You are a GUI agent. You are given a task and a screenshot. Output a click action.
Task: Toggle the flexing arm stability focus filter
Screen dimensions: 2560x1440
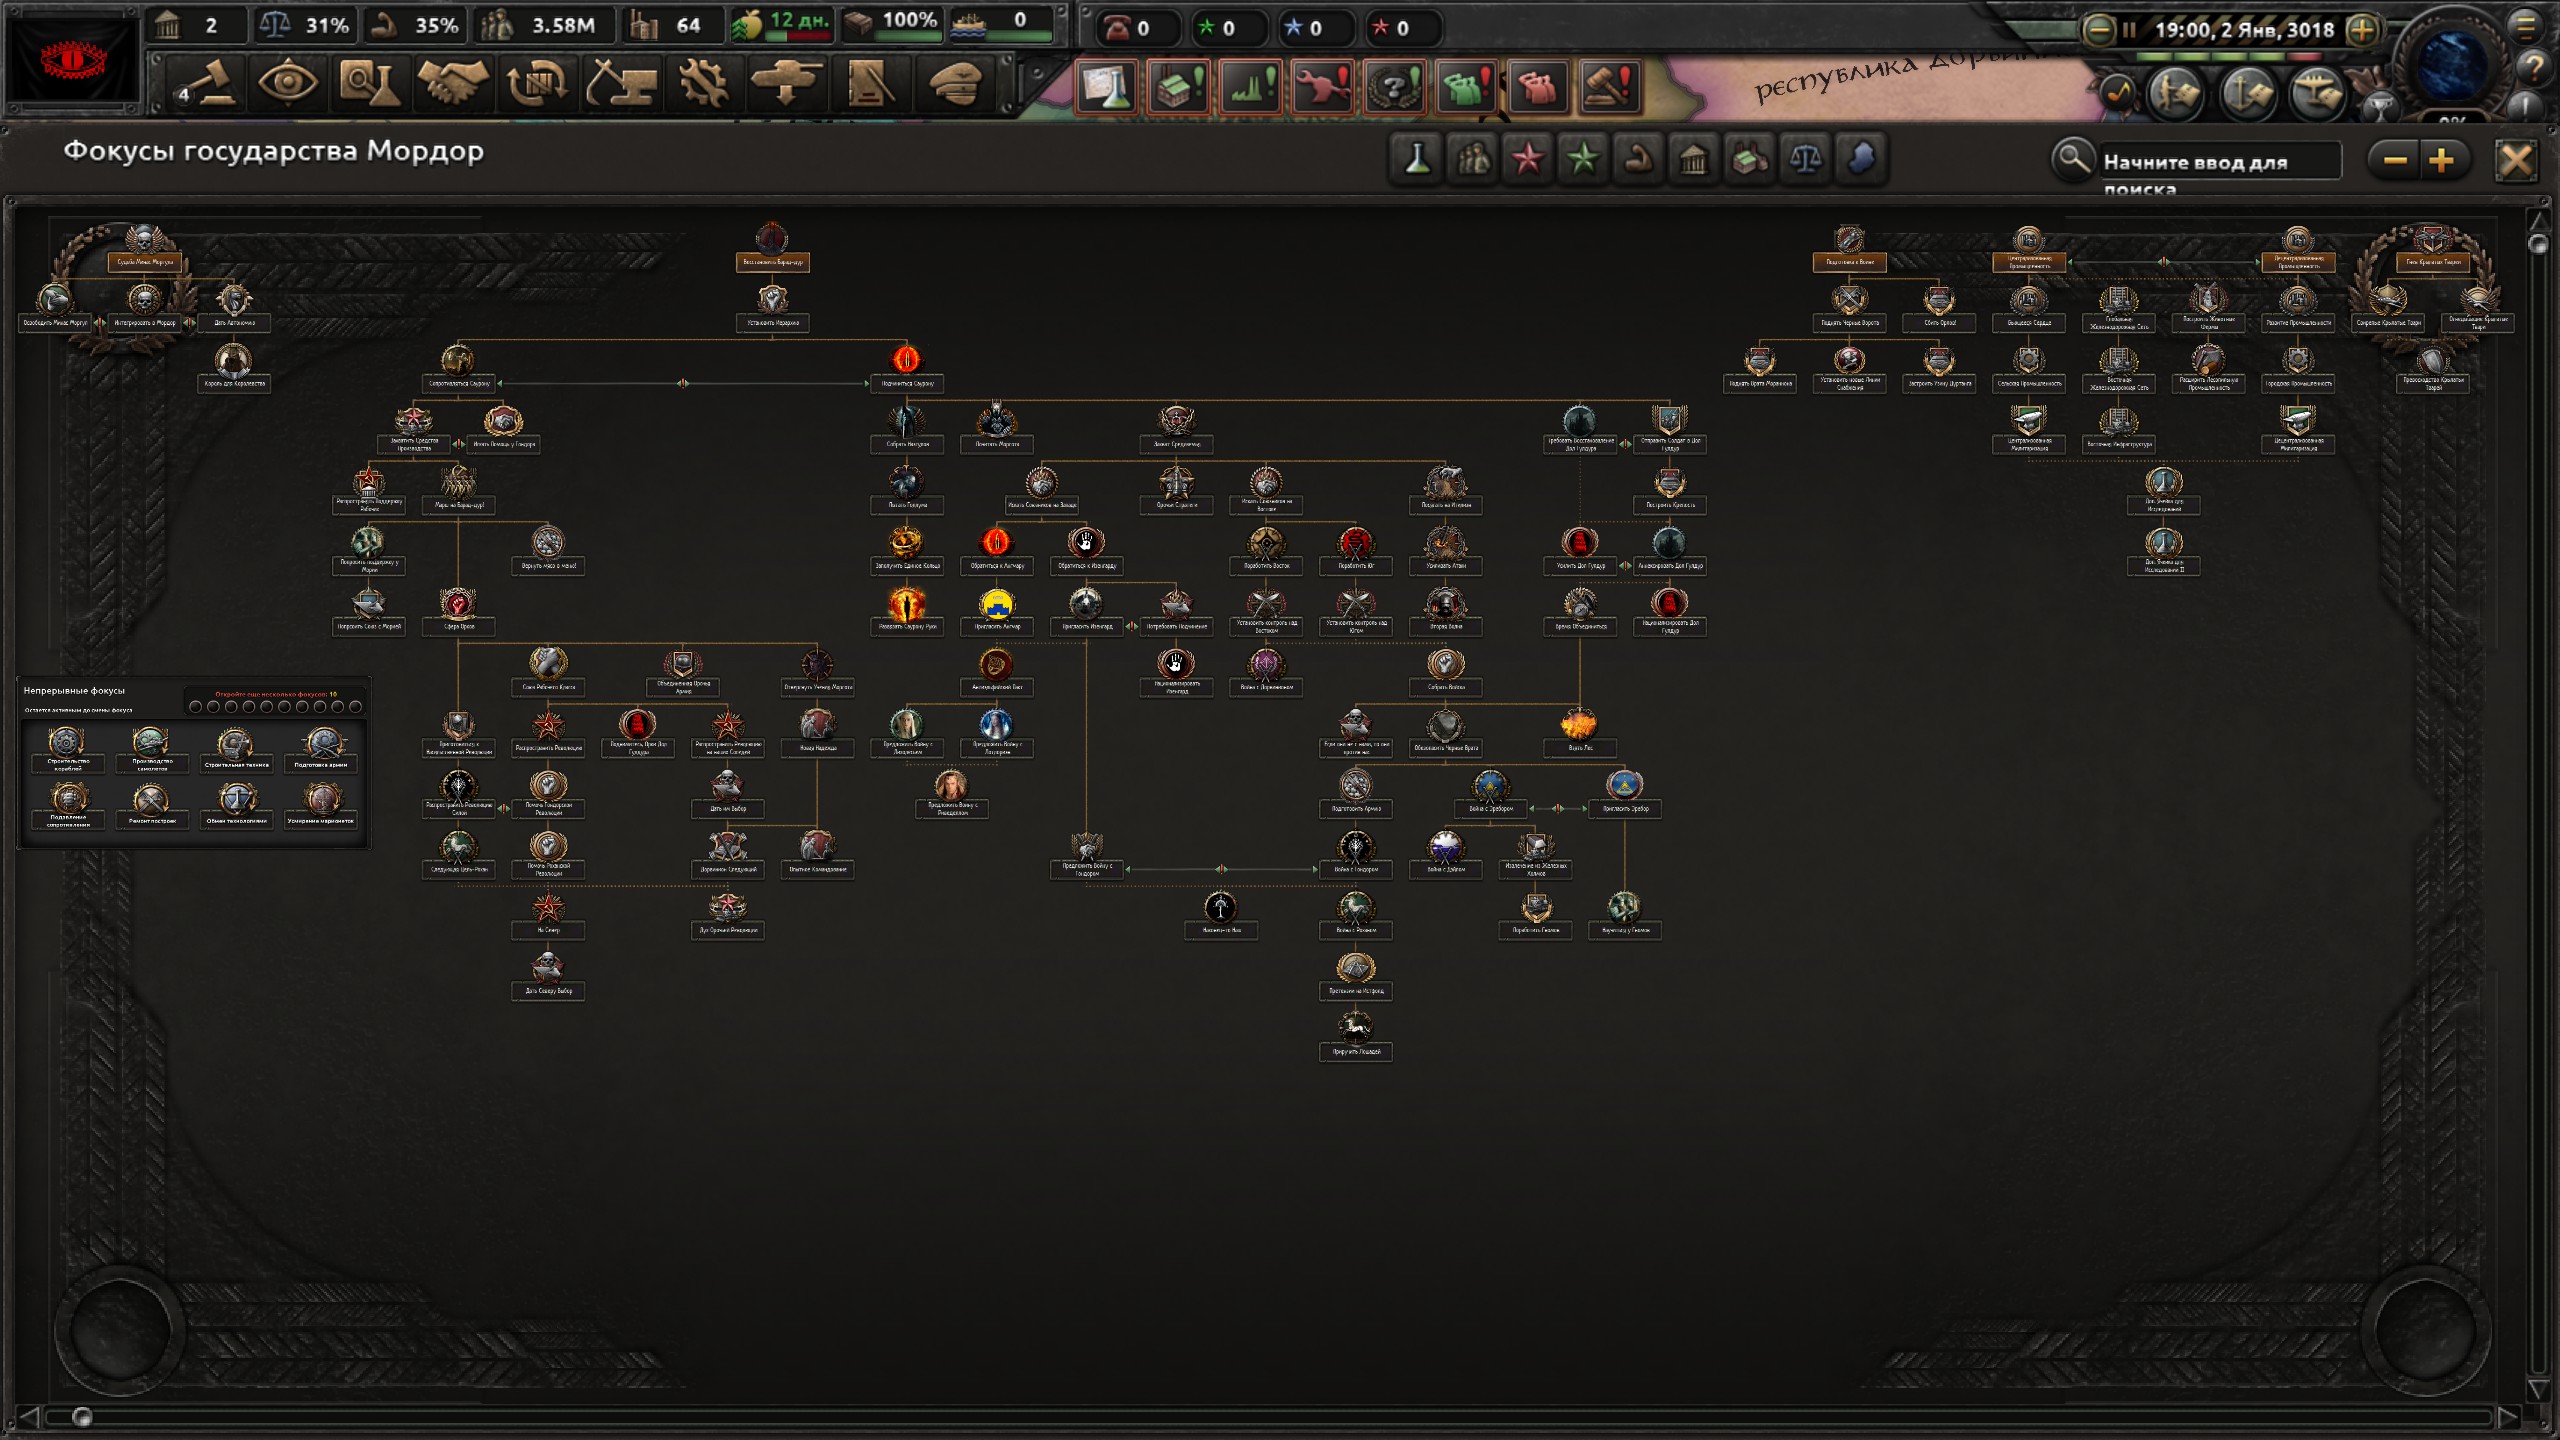[x=1639, y=159]
